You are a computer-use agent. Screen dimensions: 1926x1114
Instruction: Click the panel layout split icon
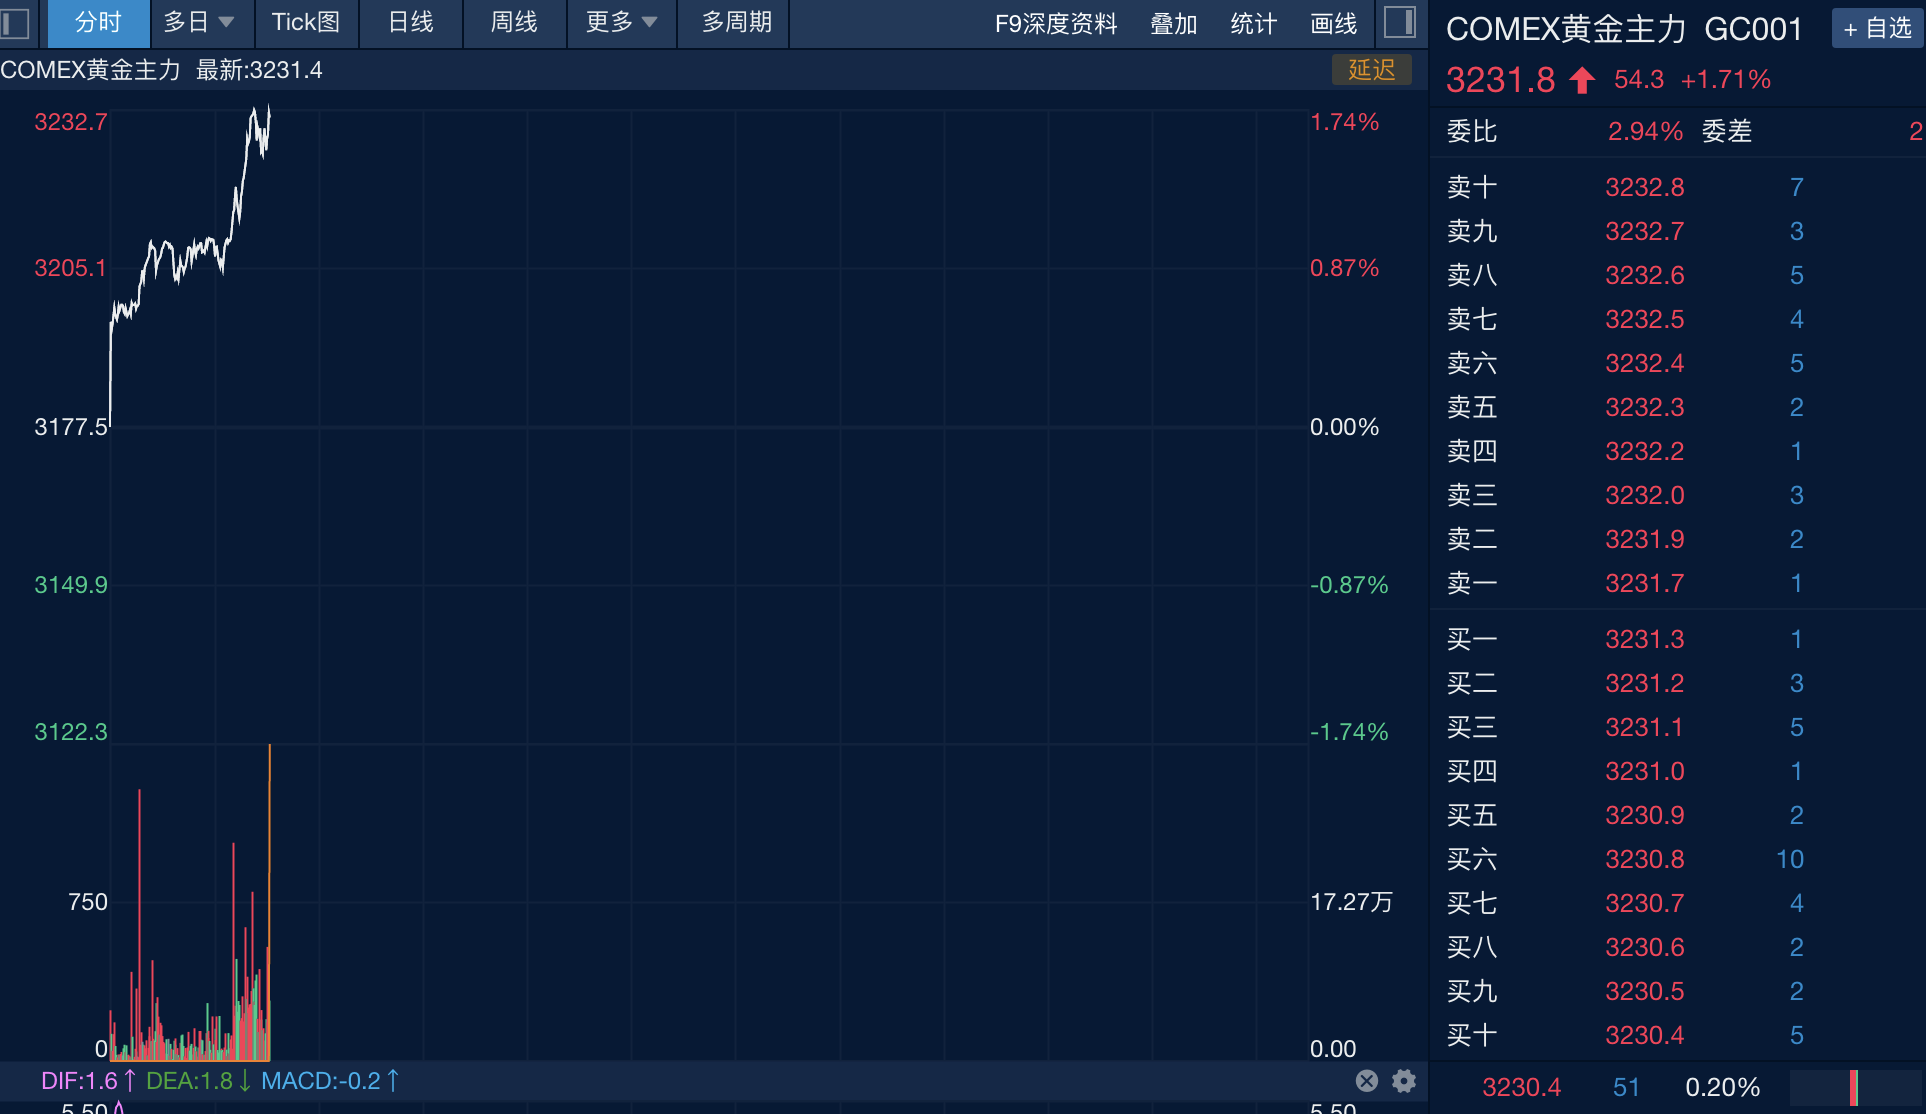click(x=1402, y=21)
